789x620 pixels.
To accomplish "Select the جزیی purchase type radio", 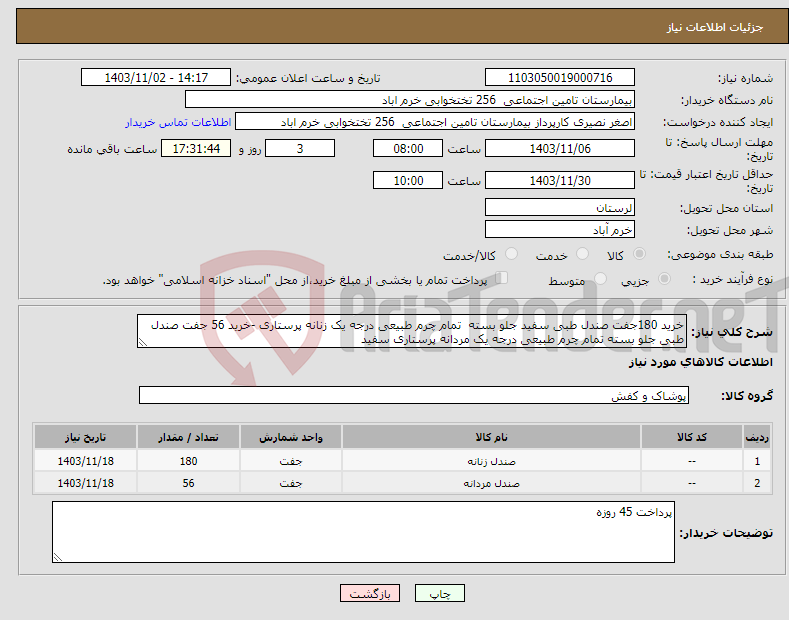I will click(x=664, y=279).
